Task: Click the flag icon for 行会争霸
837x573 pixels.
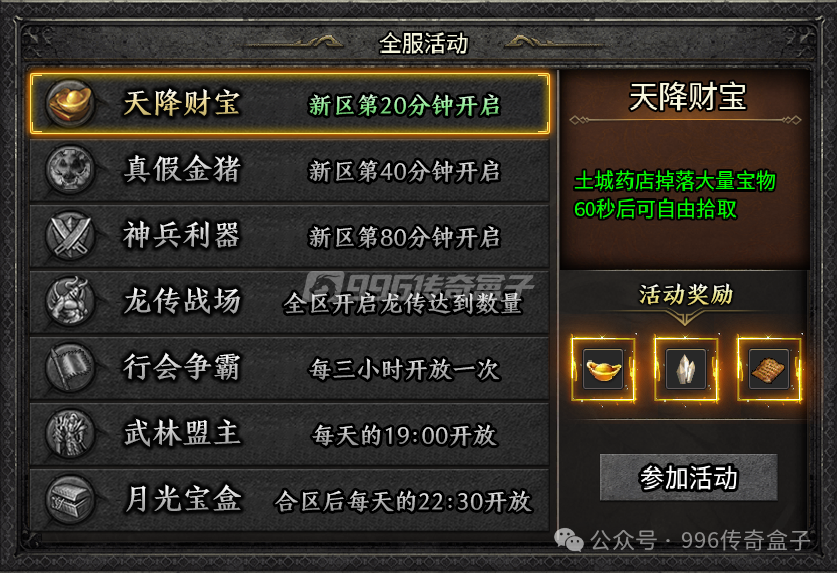Action: click(x=70, y=368)
